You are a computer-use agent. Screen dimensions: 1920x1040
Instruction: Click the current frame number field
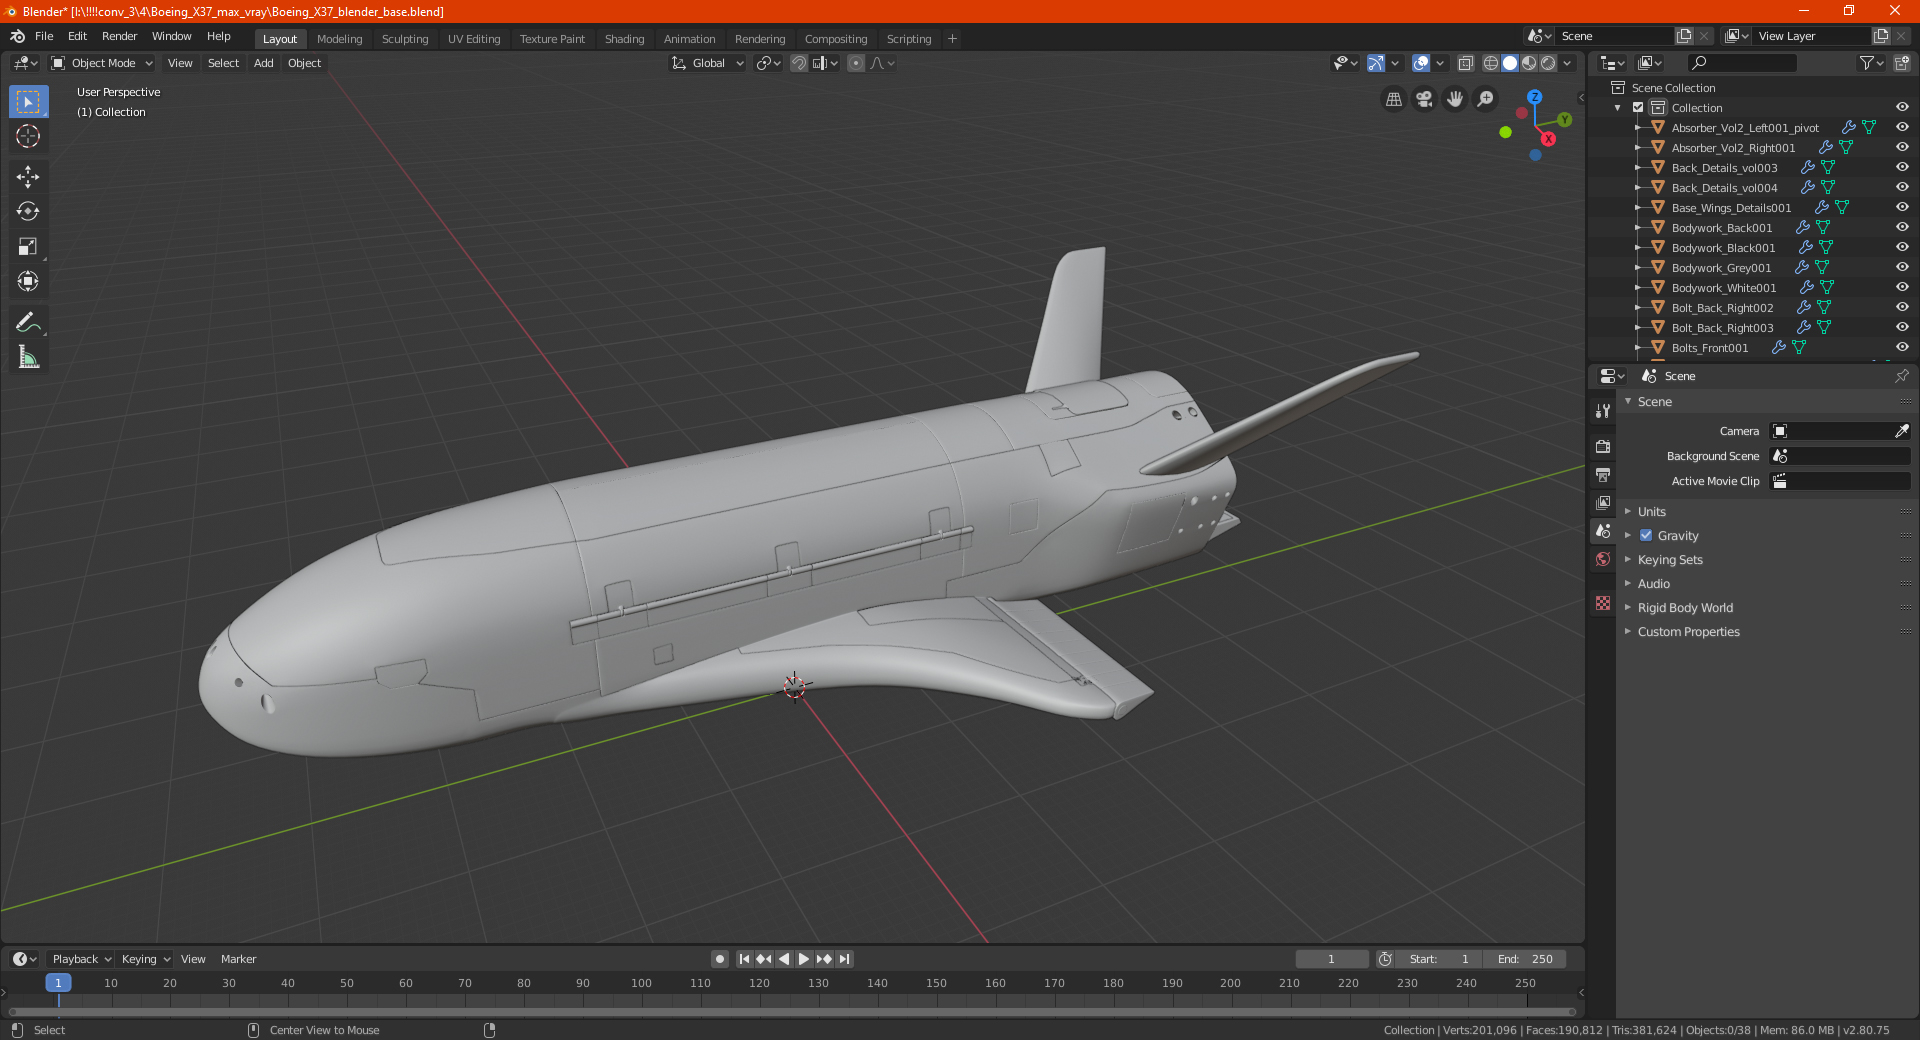point(1331,959)
